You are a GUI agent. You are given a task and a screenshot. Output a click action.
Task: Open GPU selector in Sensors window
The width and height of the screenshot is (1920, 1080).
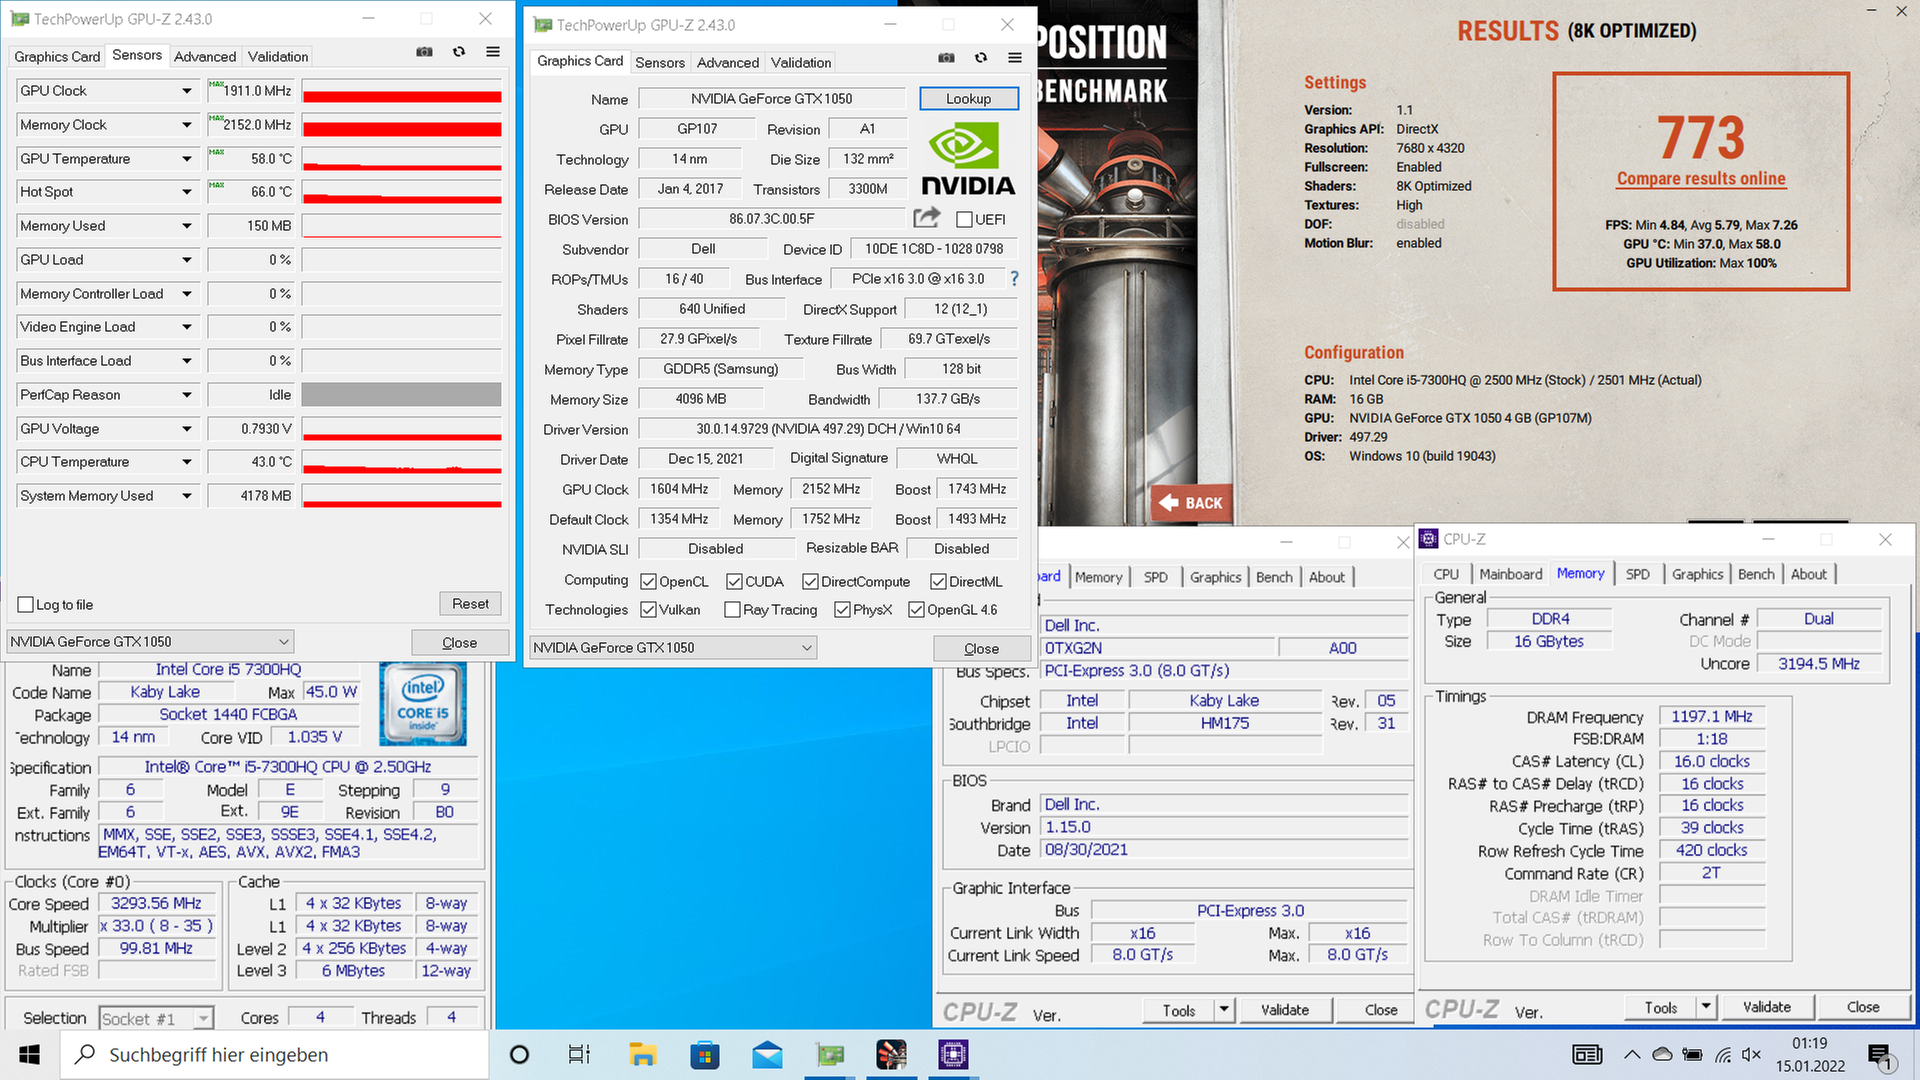coord(150,642)
